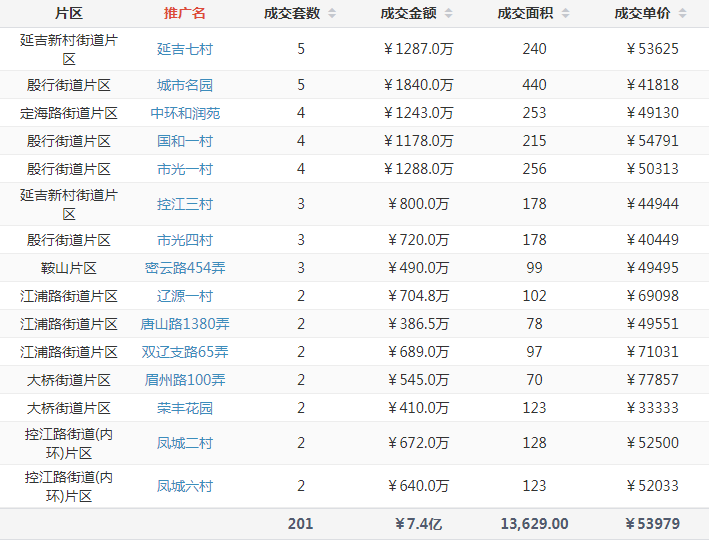Sort by 成交面积 column arrow icon
The image size is (709, 541).
pos(565,14)
